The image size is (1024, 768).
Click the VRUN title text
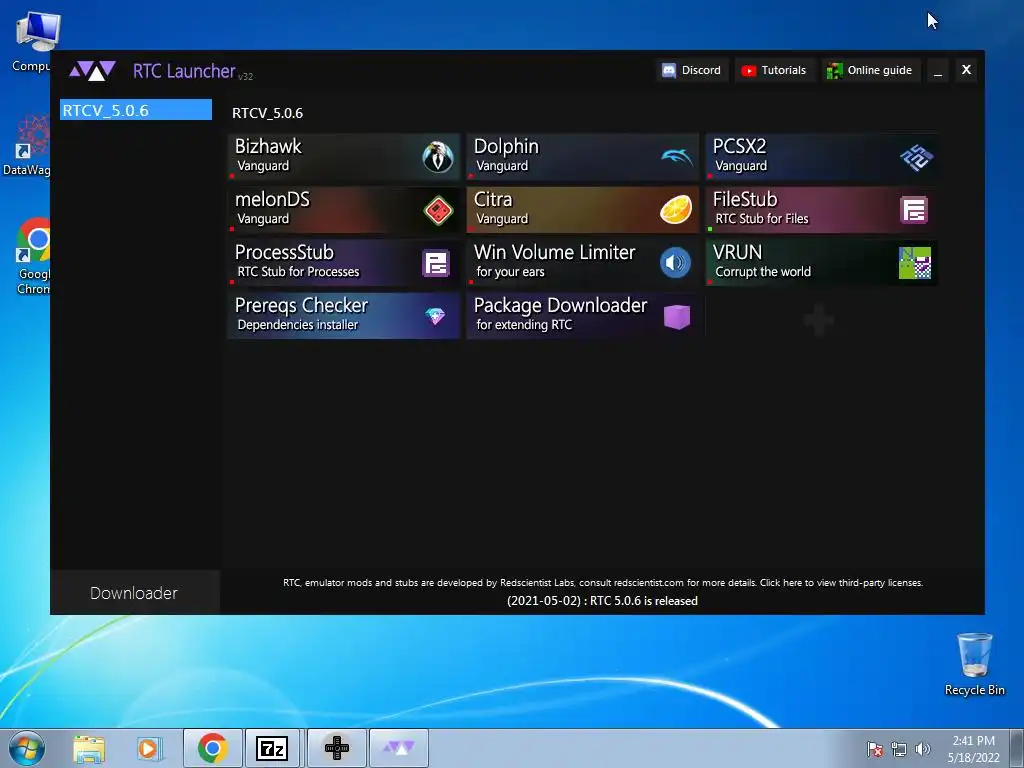(x=737, y=252)
